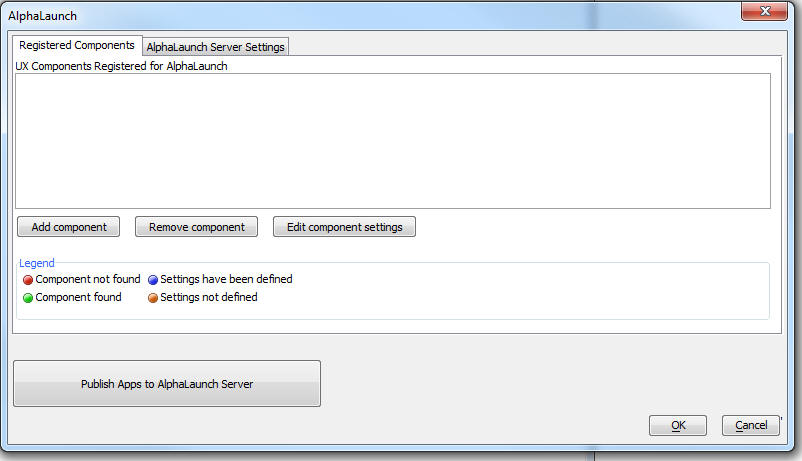This screenshot has height=461, width=802.
Task: Click the 'UX Components Registered for AlphaLaunch' label
Action: point(121,66)
